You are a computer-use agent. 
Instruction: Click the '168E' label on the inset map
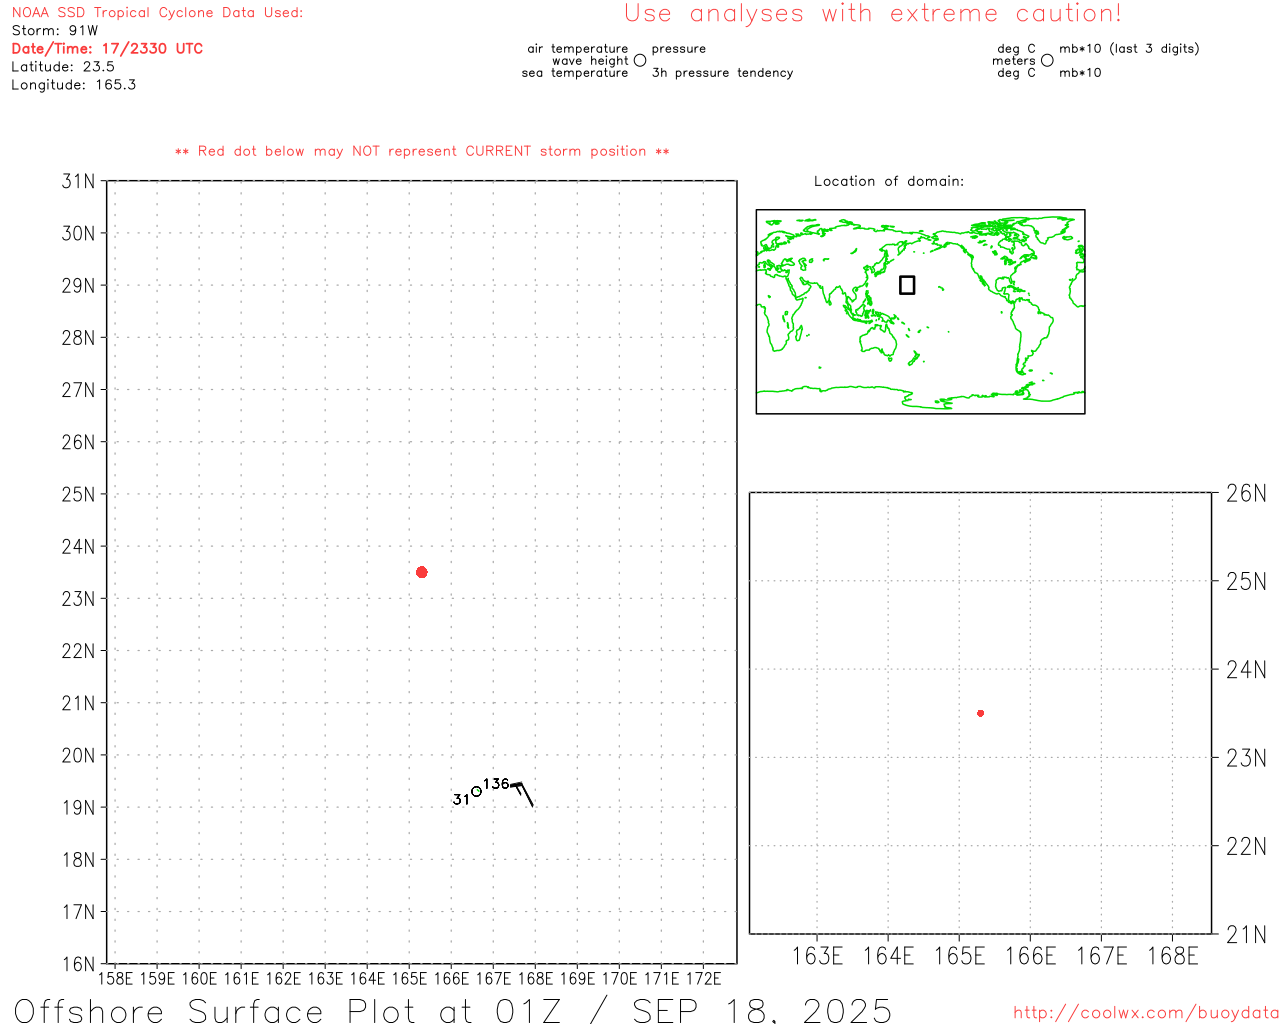[x=1173, y=956]
